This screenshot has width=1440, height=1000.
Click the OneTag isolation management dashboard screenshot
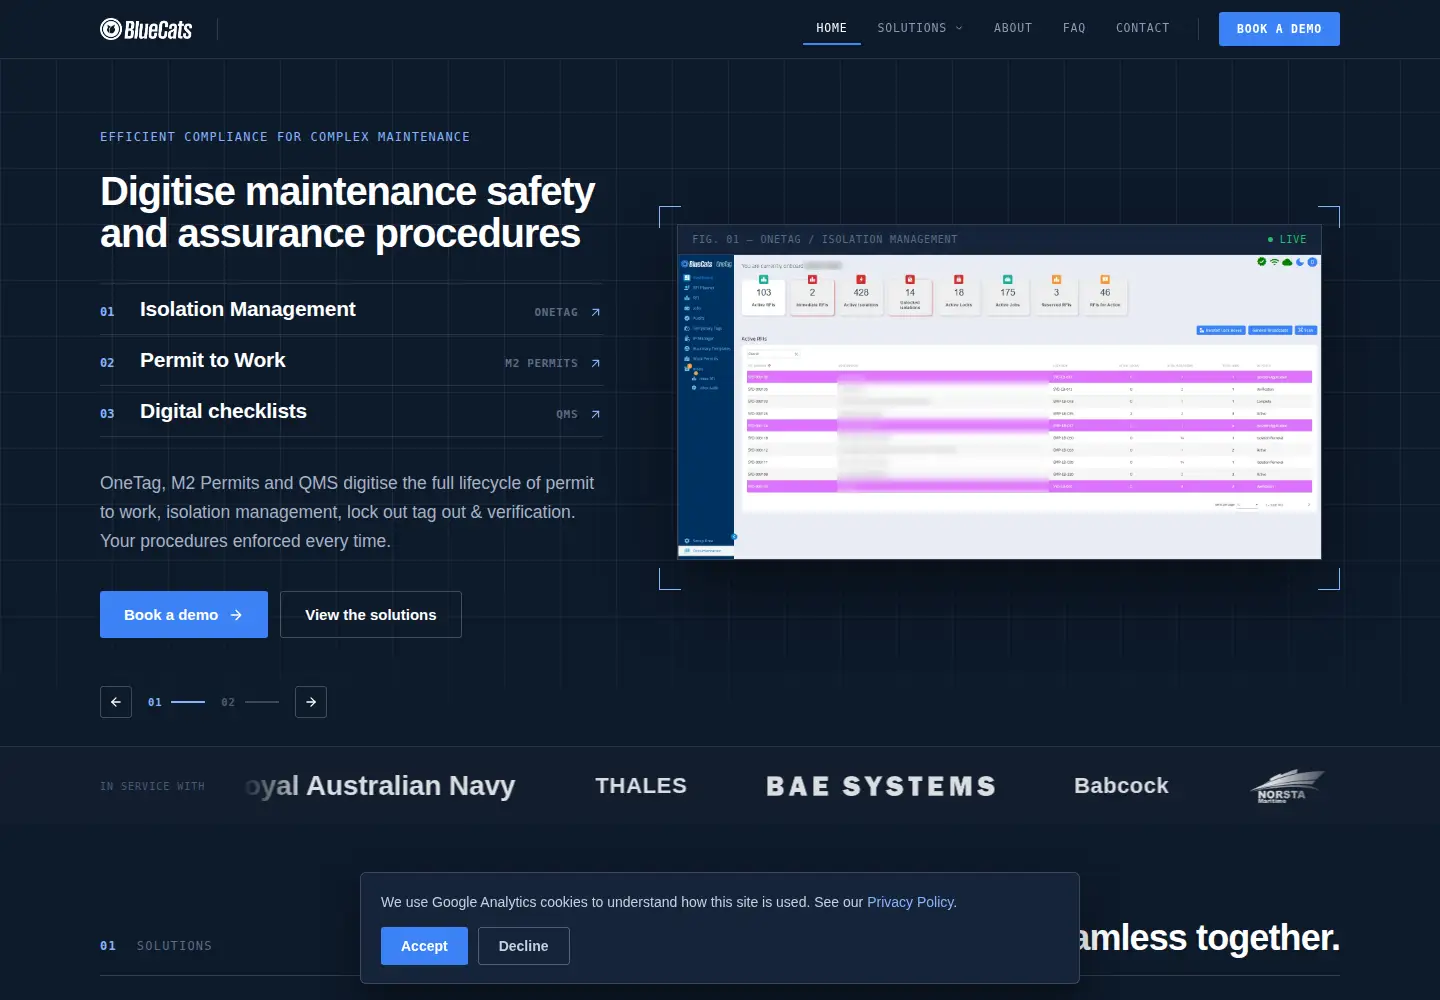pyautogui.click(x=999, y=405)
